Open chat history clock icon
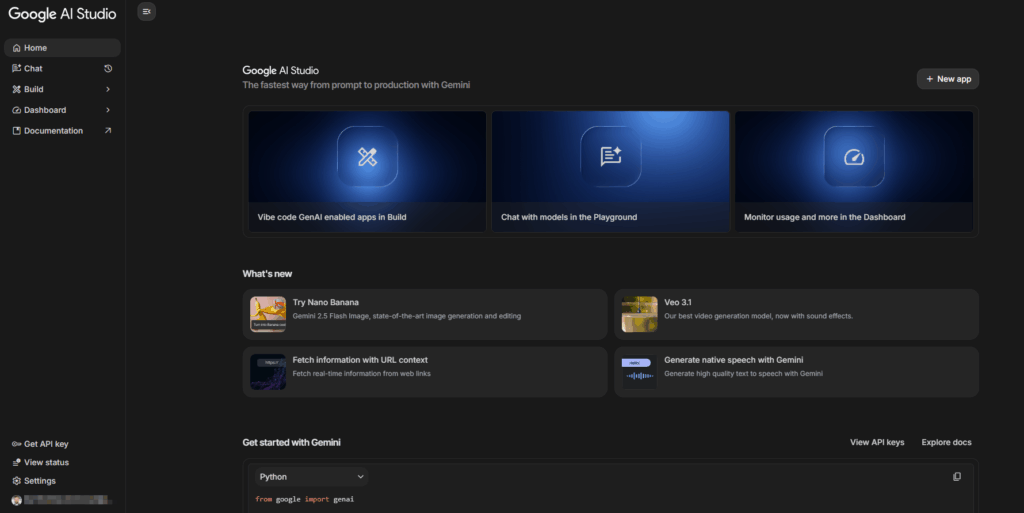 coord(108,69)
